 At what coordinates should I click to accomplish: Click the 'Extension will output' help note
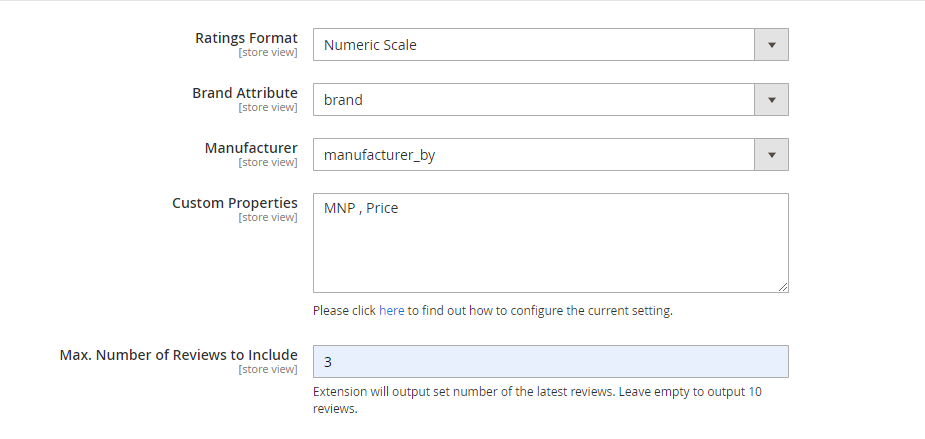pyautogui.click(x=537, y=400)
